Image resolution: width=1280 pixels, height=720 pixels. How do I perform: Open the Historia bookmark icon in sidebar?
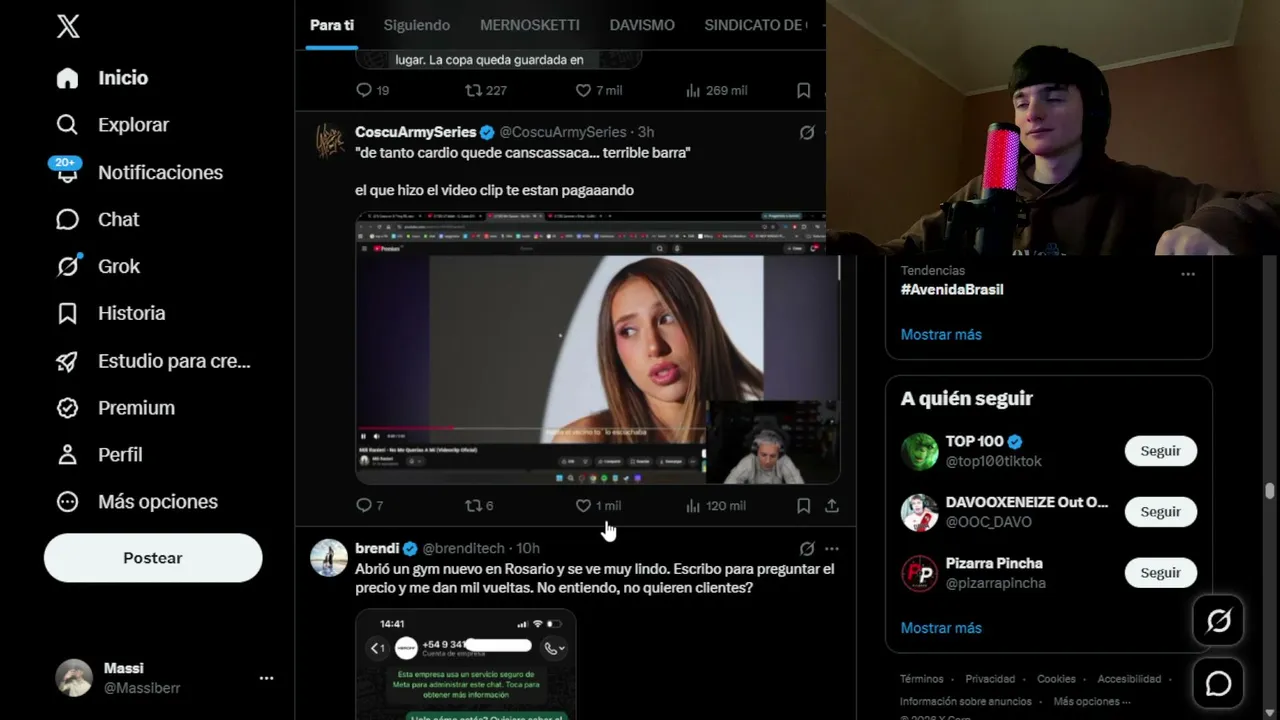click(67, 313)
